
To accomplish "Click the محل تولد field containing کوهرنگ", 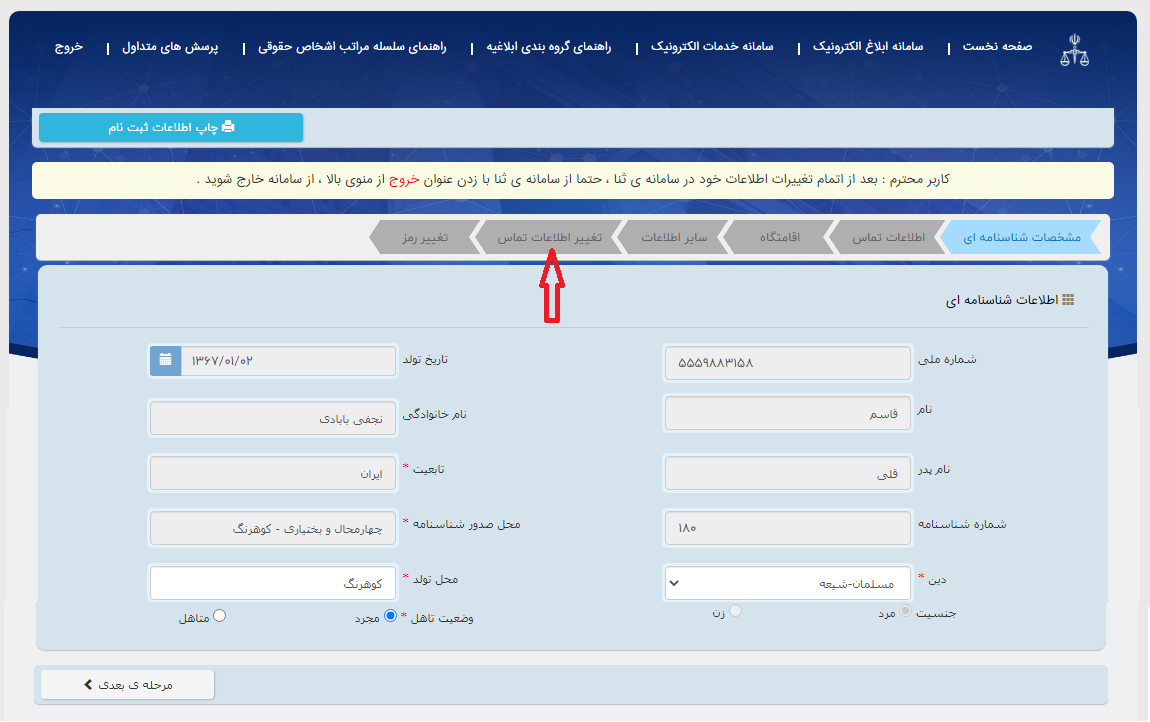I will point(273,583).
